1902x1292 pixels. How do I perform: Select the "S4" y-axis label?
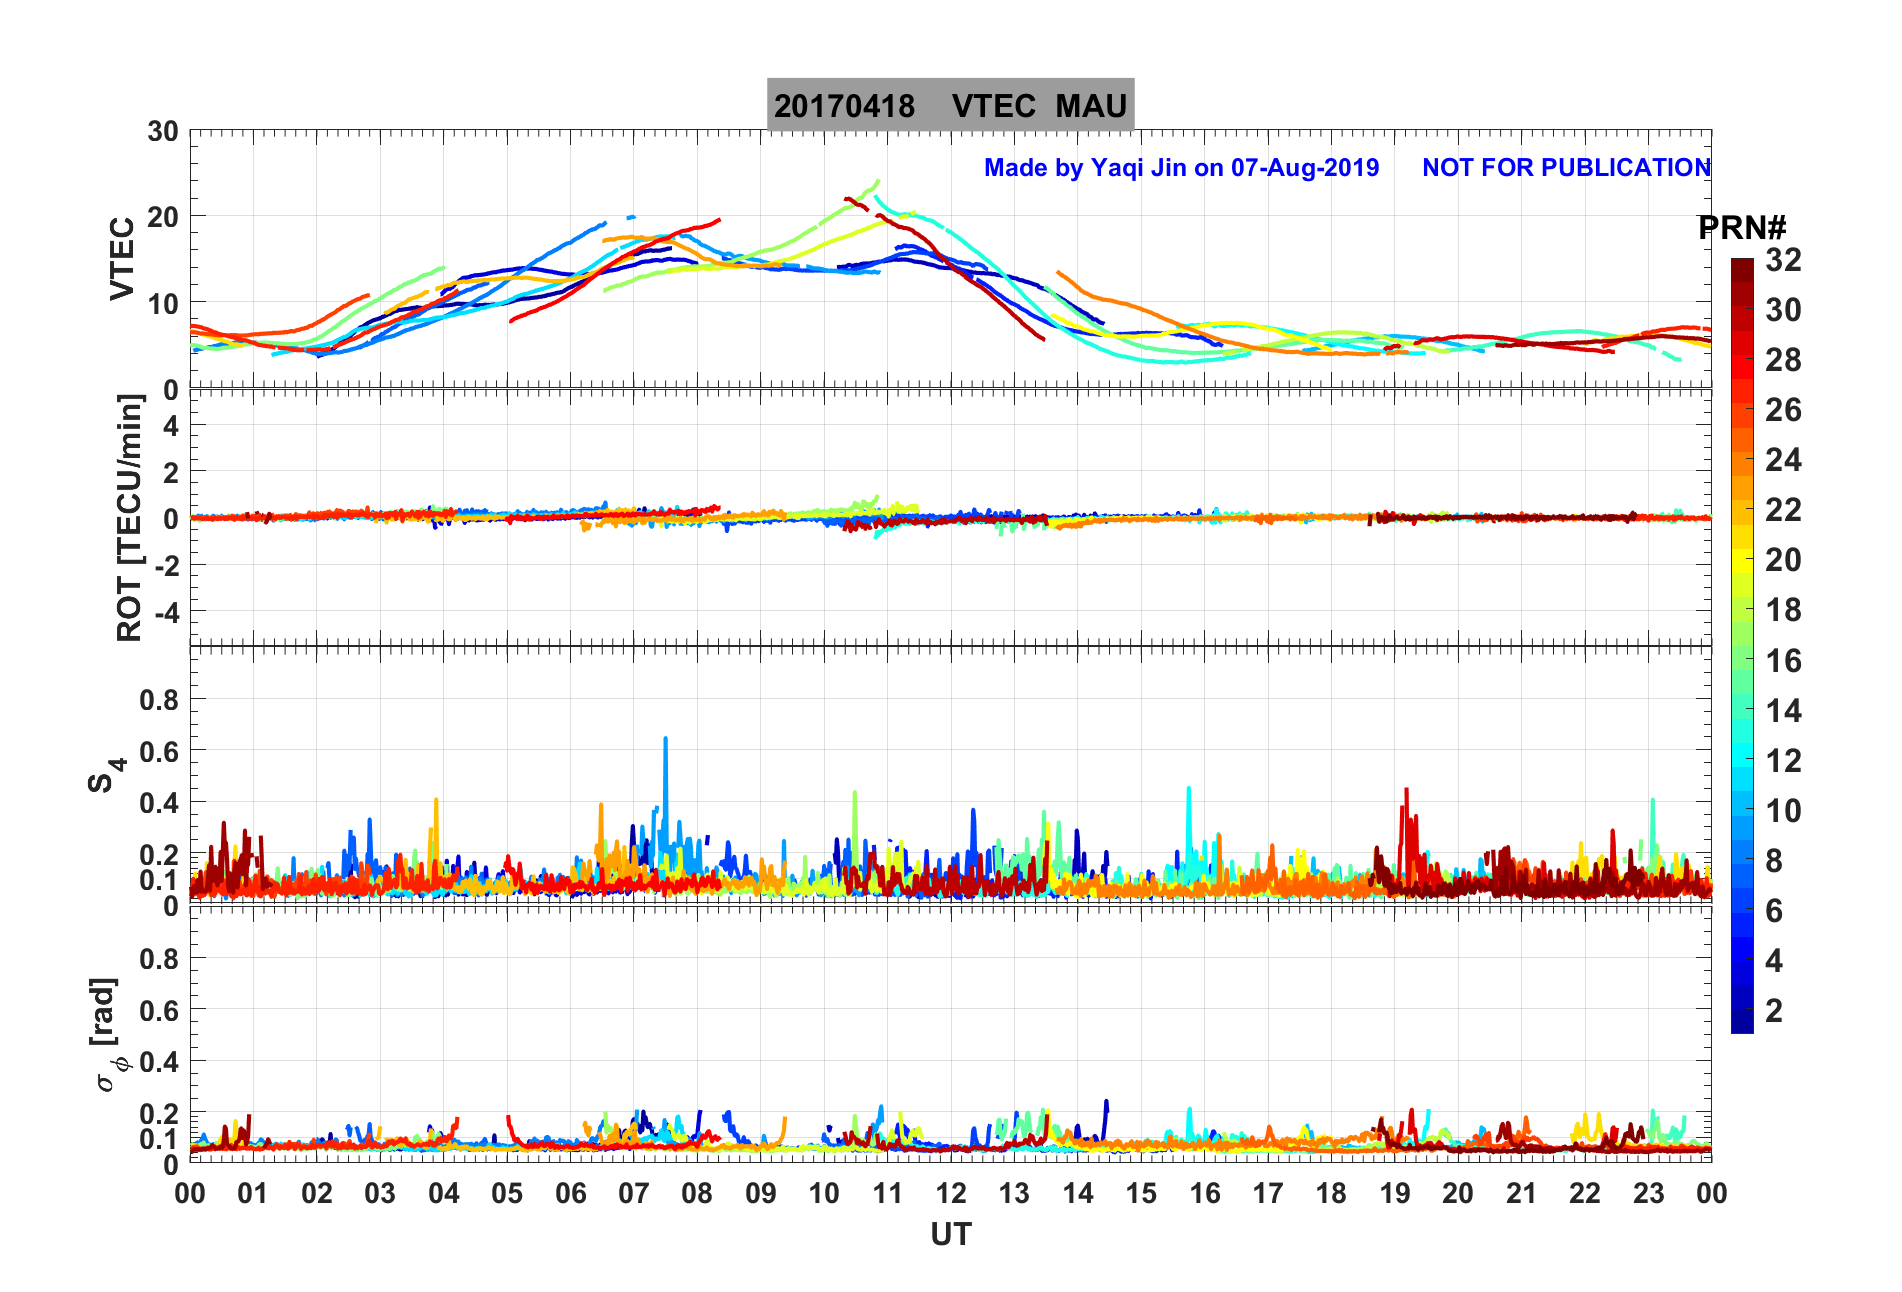[x=106, y=774]
